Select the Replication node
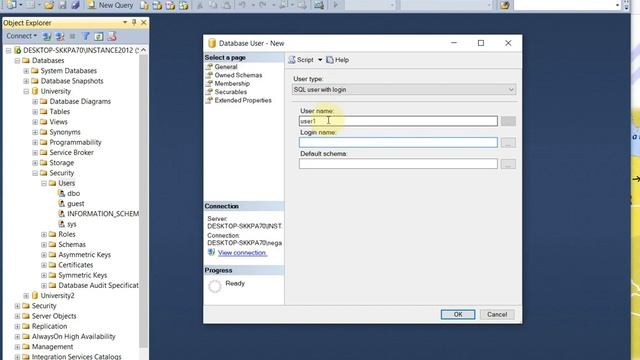The height and width of the screenshot is (360, 640). pyautogui.click(x=49, y=326)
